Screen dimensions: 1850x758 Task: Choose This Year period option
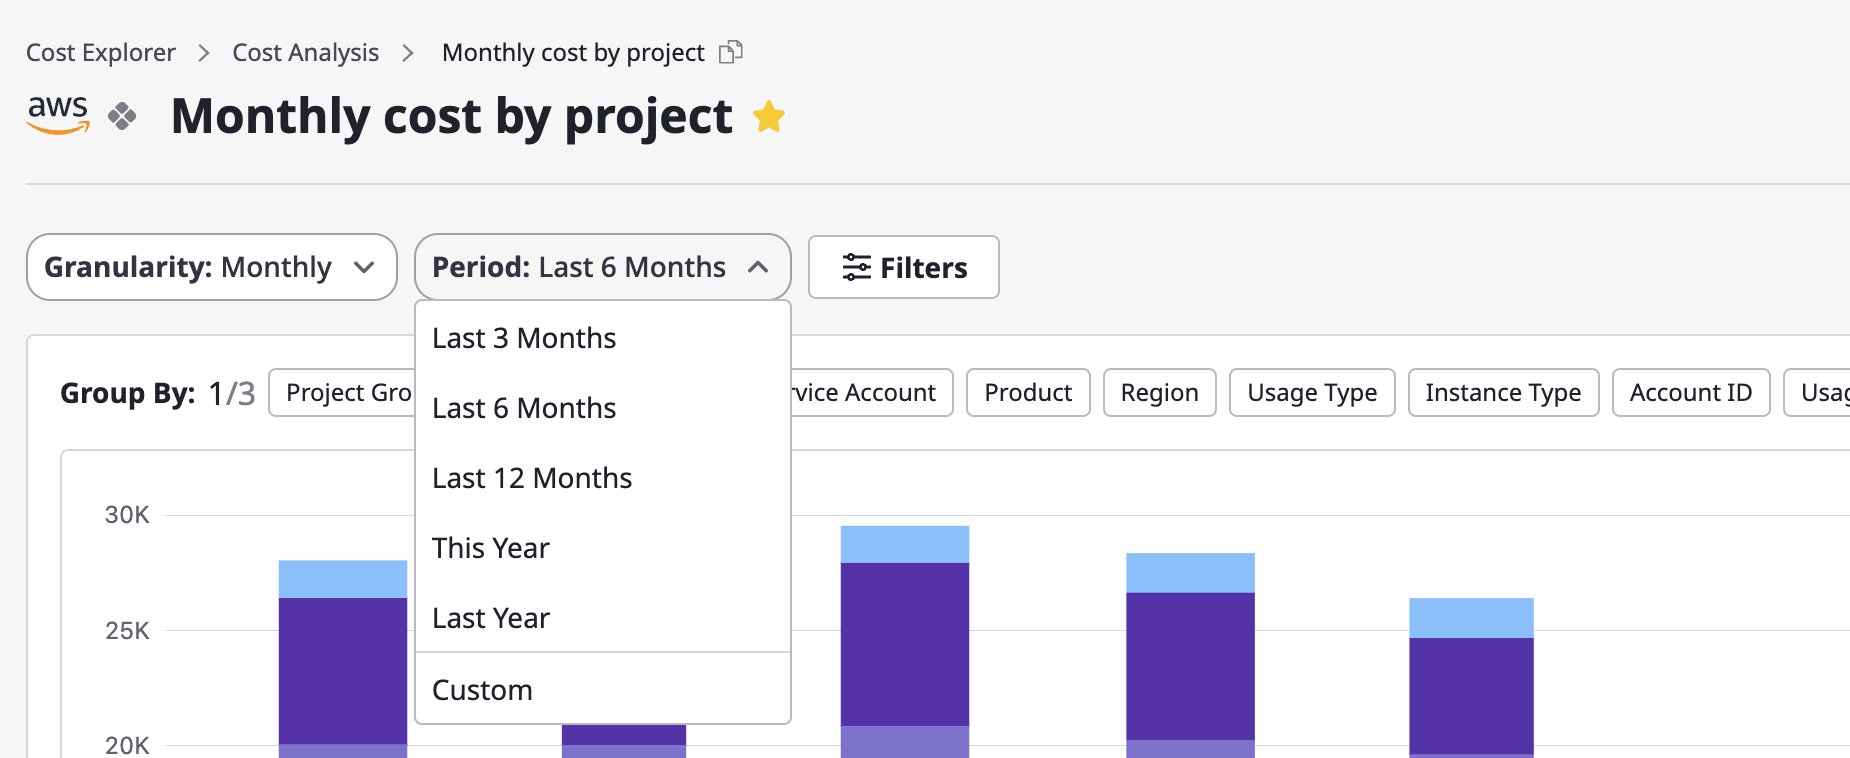pyautogui.click(x=603, y=548)
